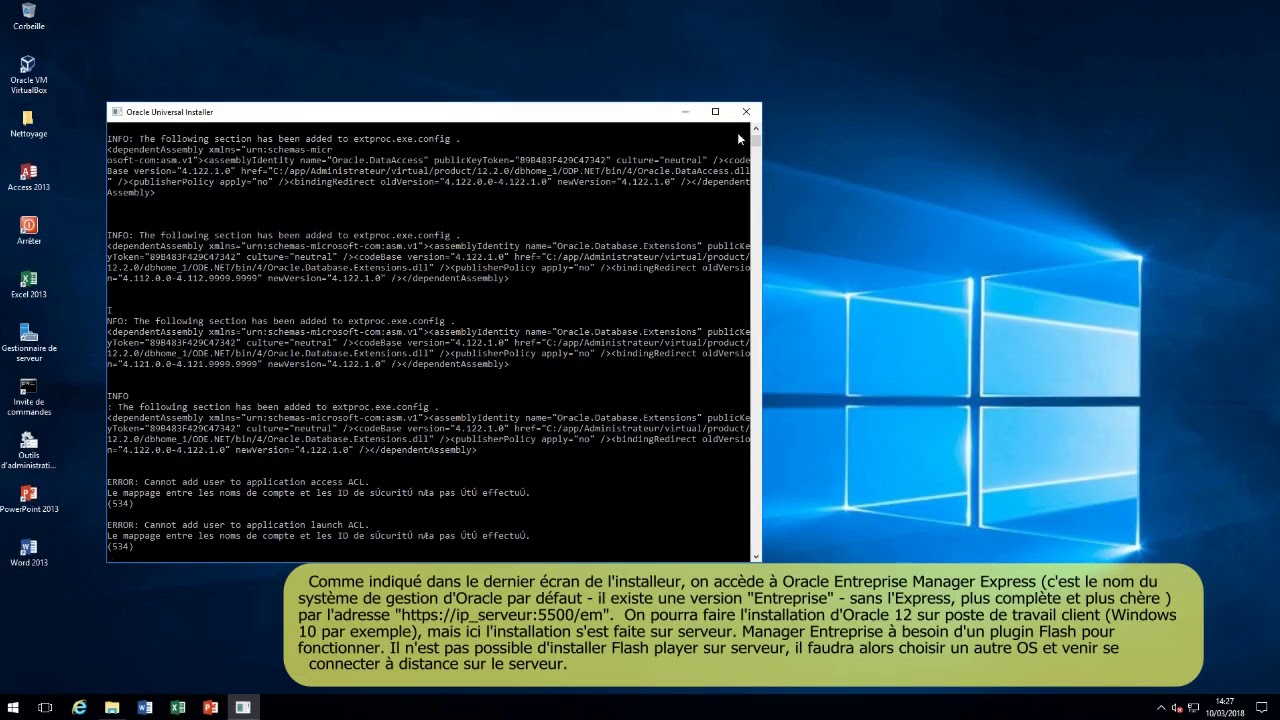
Task: Show hidden system tray icons
Action: coord(1161,707)
